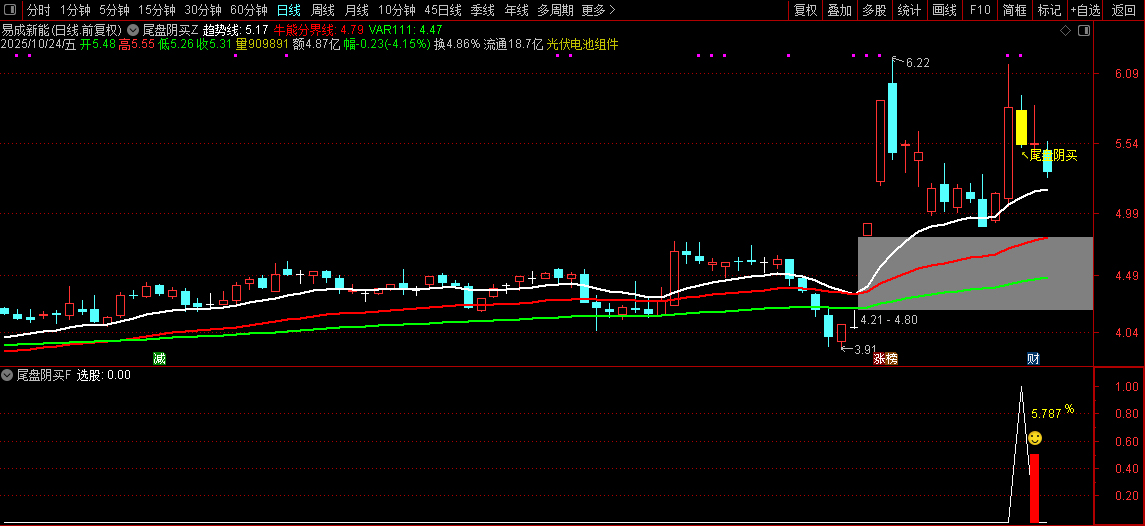Switch to 季线 quarterly chart
The height and width of the screenshot is (526, 1145).
[x=483, y=10]
